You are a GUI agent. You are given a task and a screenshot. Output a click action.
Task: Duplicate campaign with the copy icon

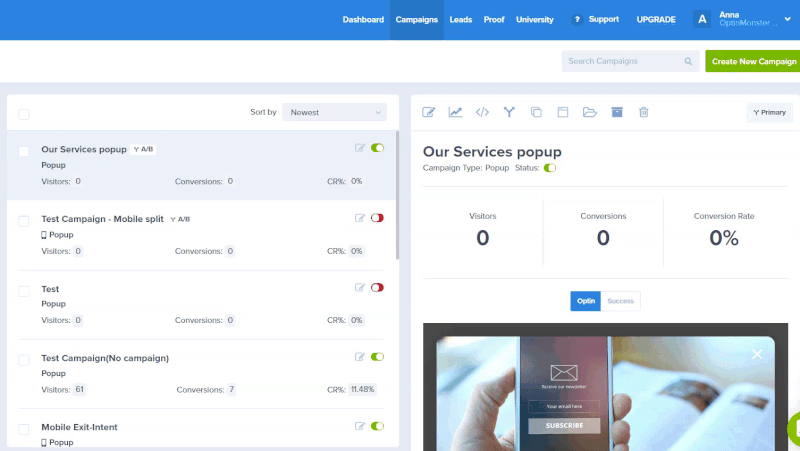click(536, 112)
